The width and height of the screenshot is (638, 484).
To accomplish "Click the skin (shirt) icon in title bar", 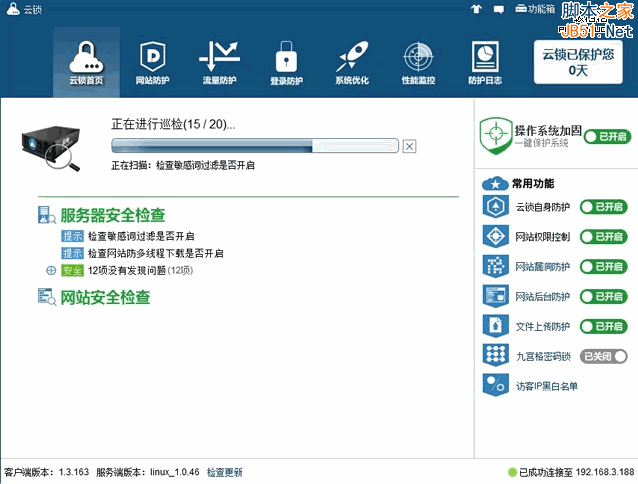I will [x=476, y=9].
